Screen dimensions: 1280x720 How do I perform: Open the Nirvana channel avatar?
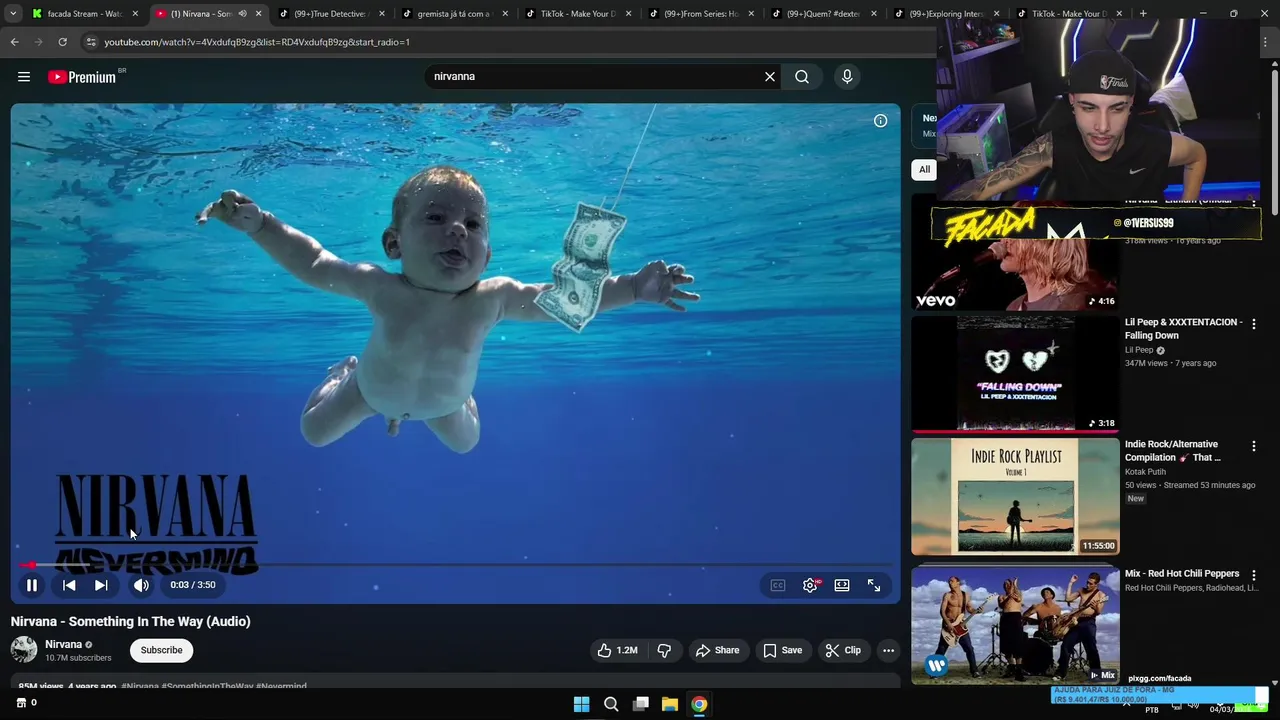click(x=24, y=650)
